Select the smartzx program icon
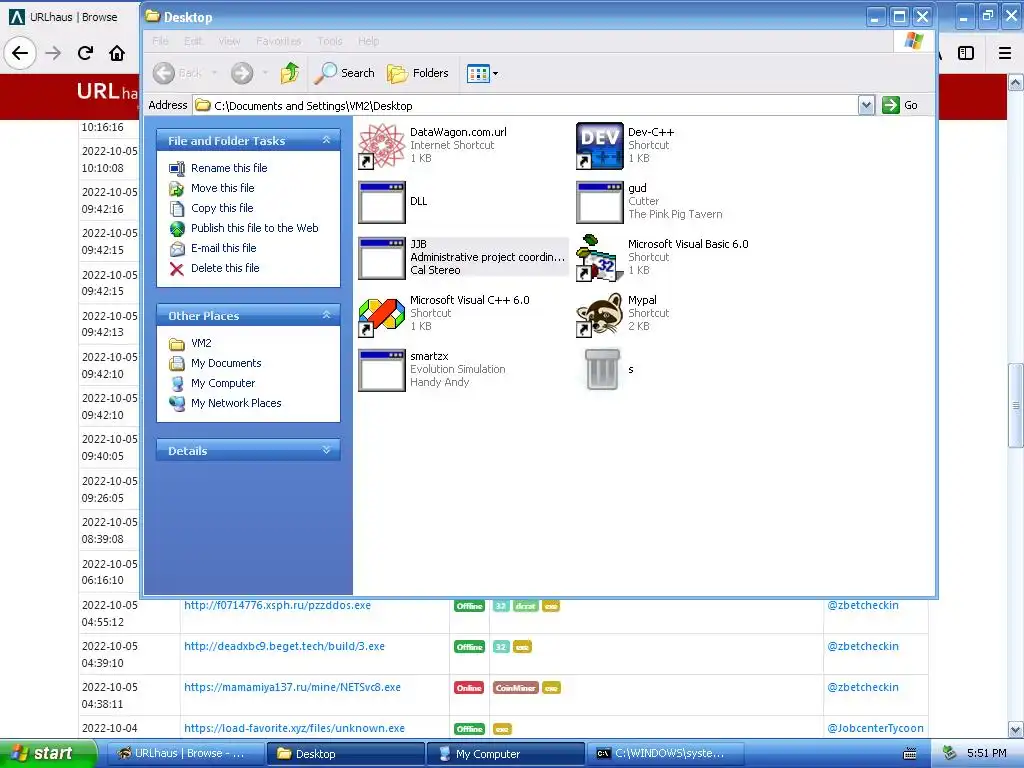 (x=382, y=370)
